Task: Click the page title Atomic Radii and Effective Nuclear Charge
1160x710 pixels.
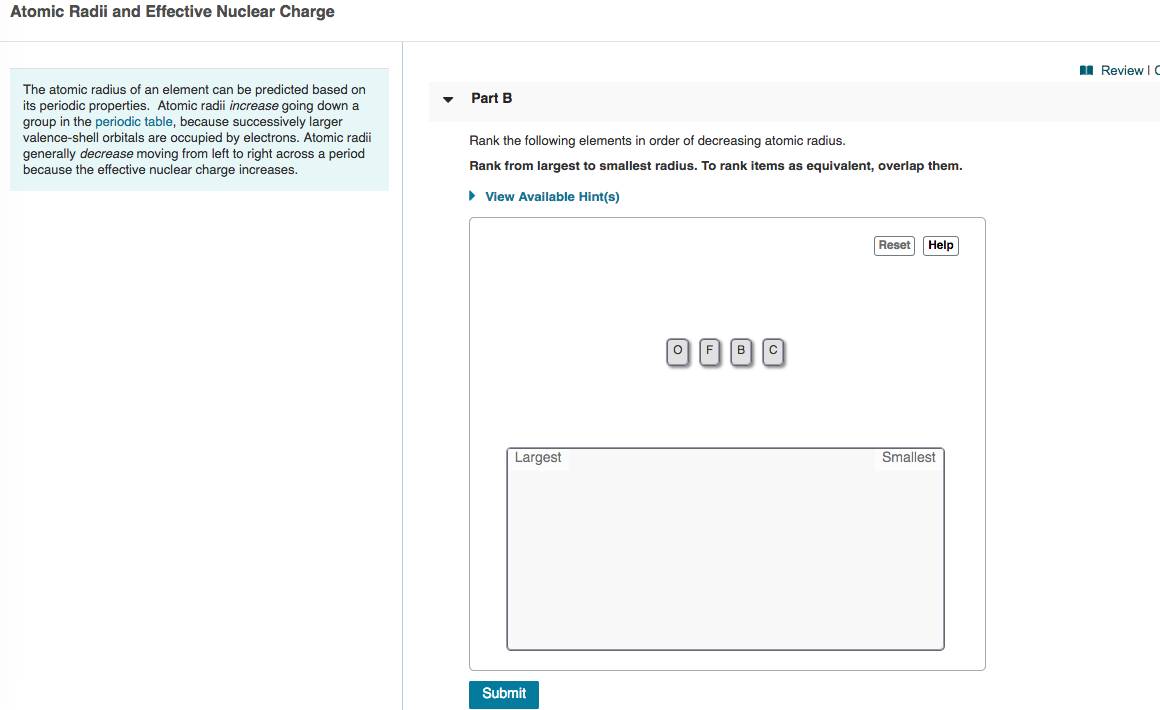Action: (172, 12)
